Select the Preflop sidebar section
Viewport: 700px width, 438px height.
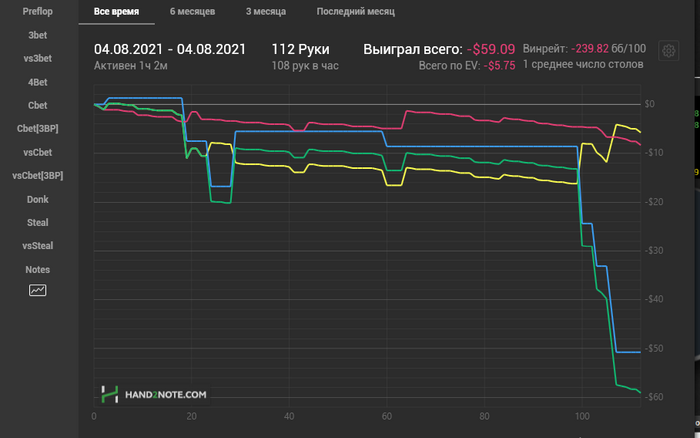point(38,12)
